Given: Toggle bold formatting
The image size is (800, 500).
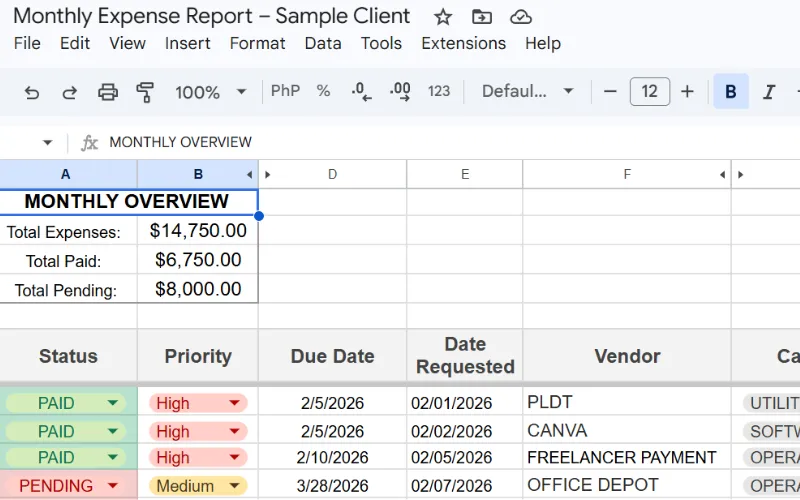Looking at the screenshot, I should [731, 91].
